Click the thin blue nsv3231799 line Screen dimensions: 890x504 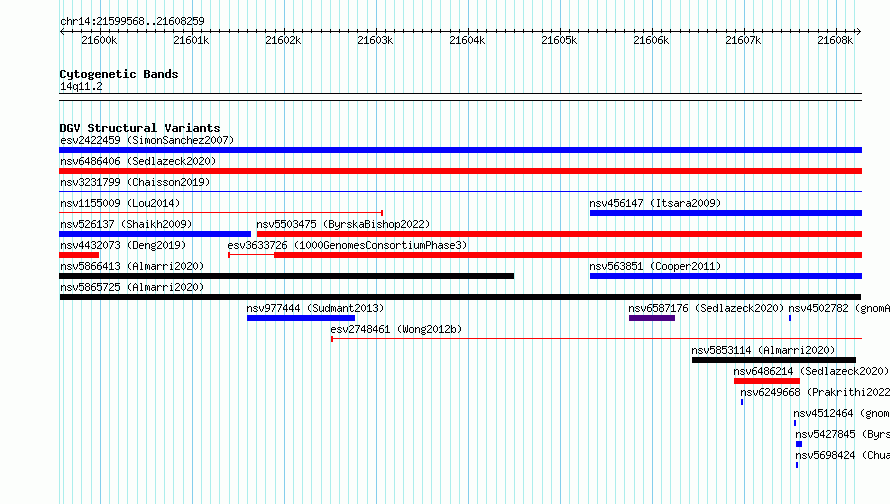(x=460, y=192)
